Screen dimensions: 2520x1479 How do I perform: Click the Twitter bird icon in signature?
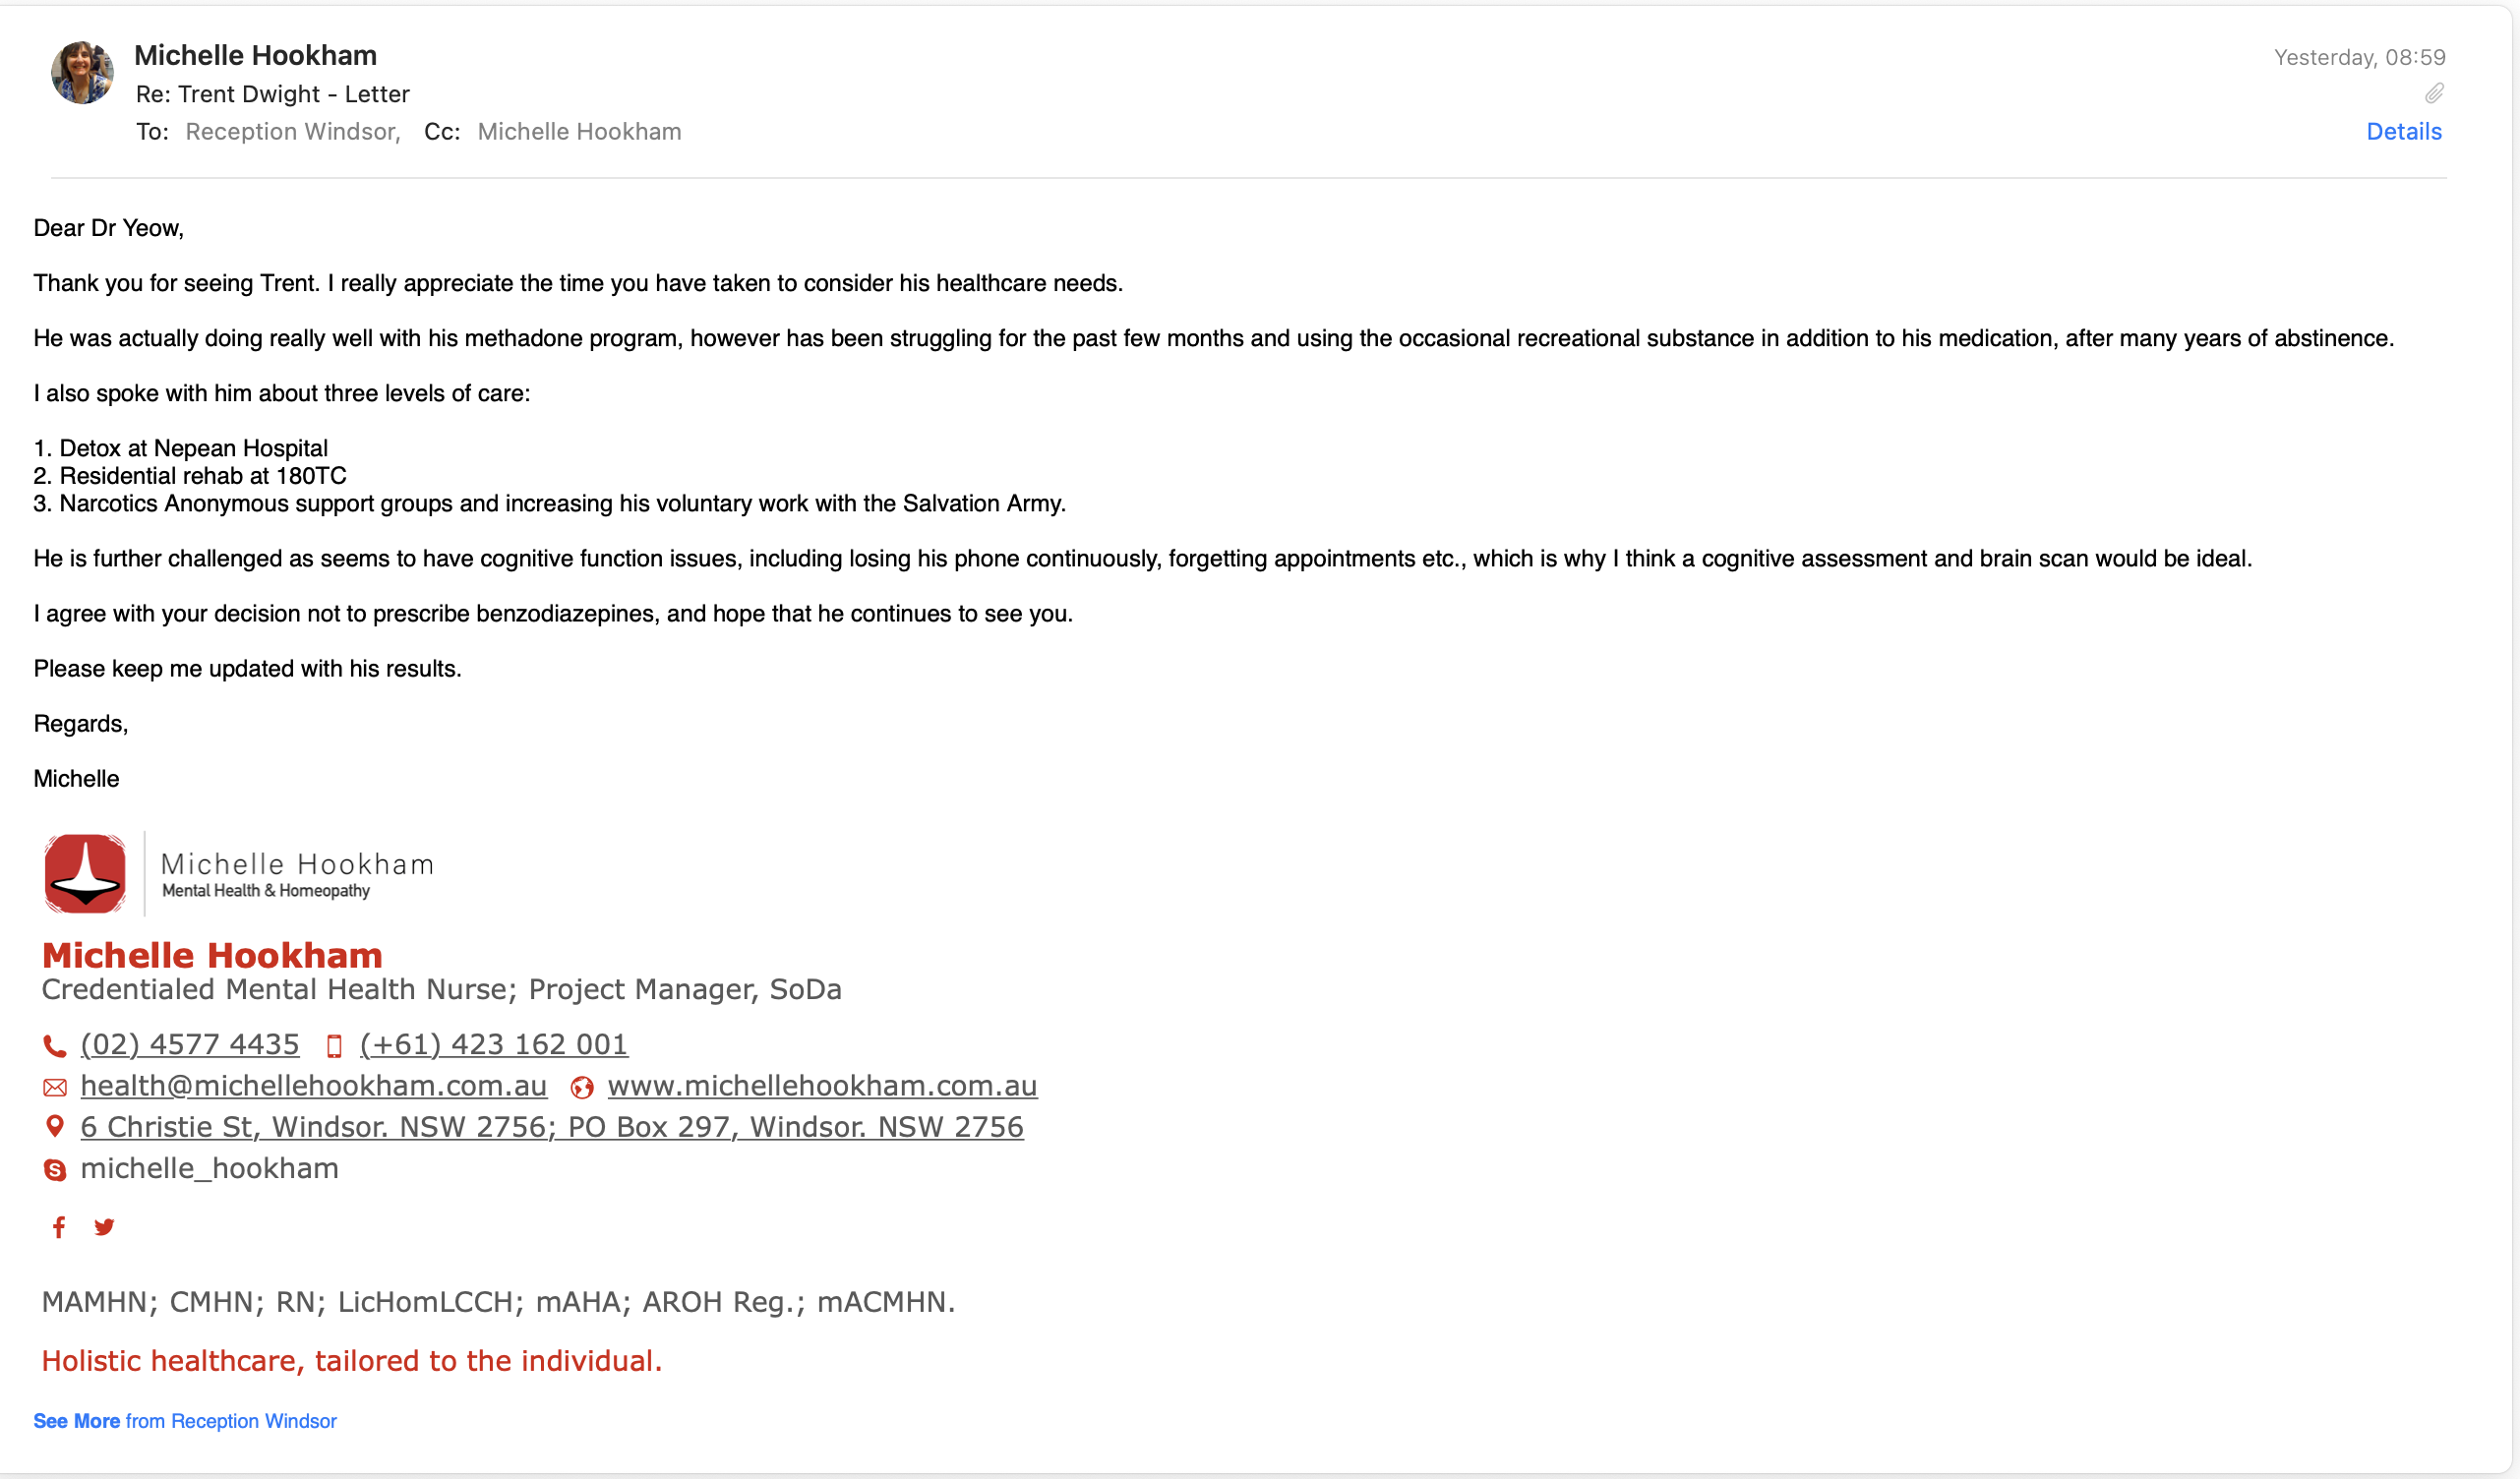[x=104, y=1227]
